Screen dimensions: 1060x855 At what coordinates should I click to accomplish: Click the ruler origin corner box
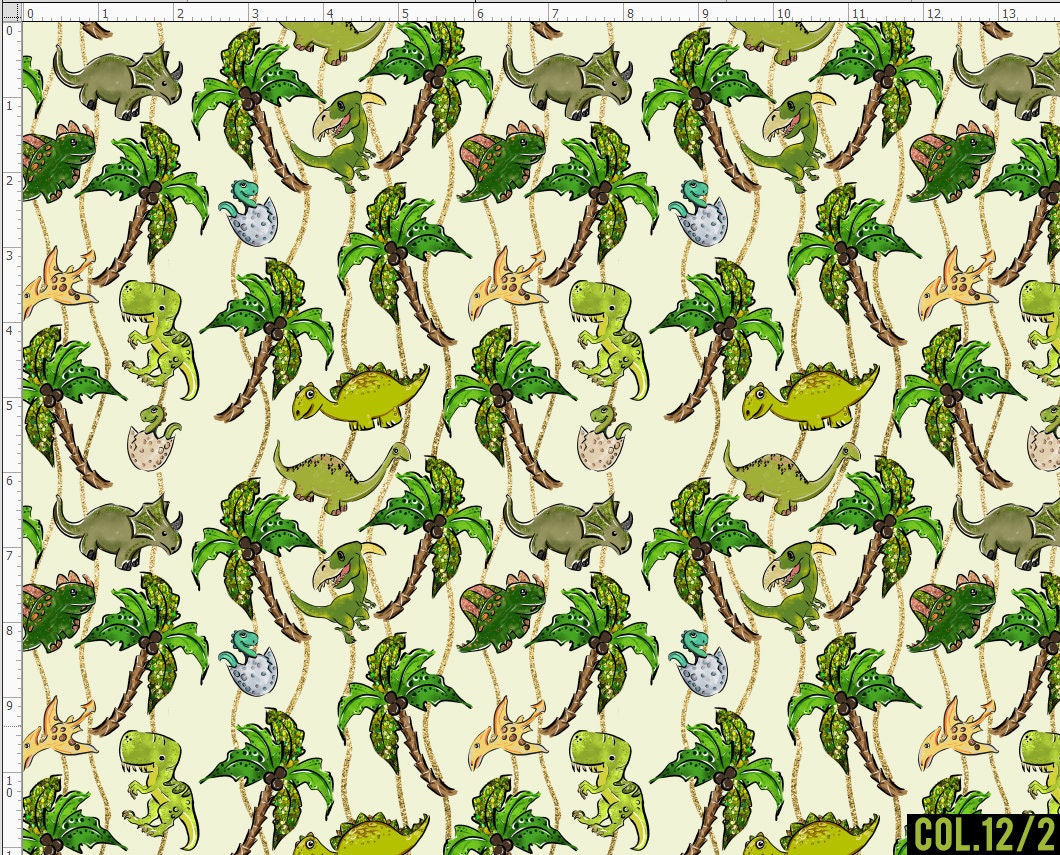[x=10, y=10]
